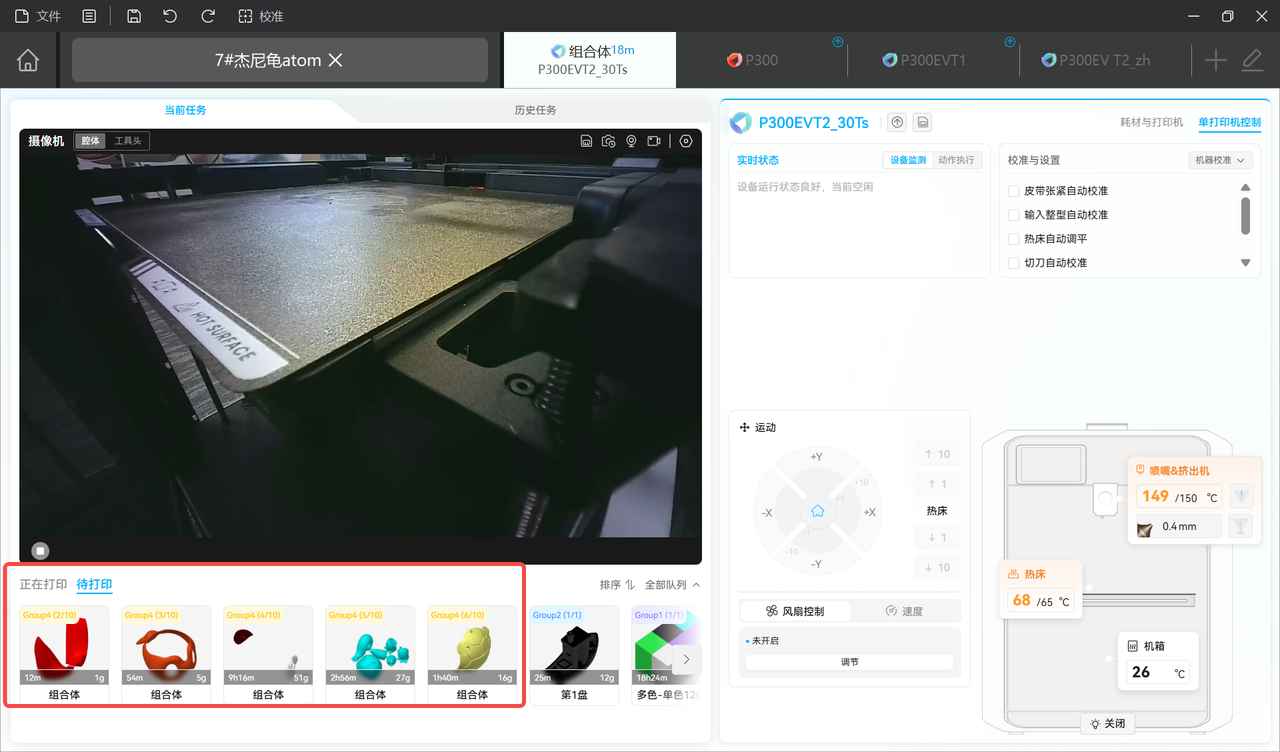Click the webcam icon in camera toolbar
The image size is (1280, 752).
point(632,141)
